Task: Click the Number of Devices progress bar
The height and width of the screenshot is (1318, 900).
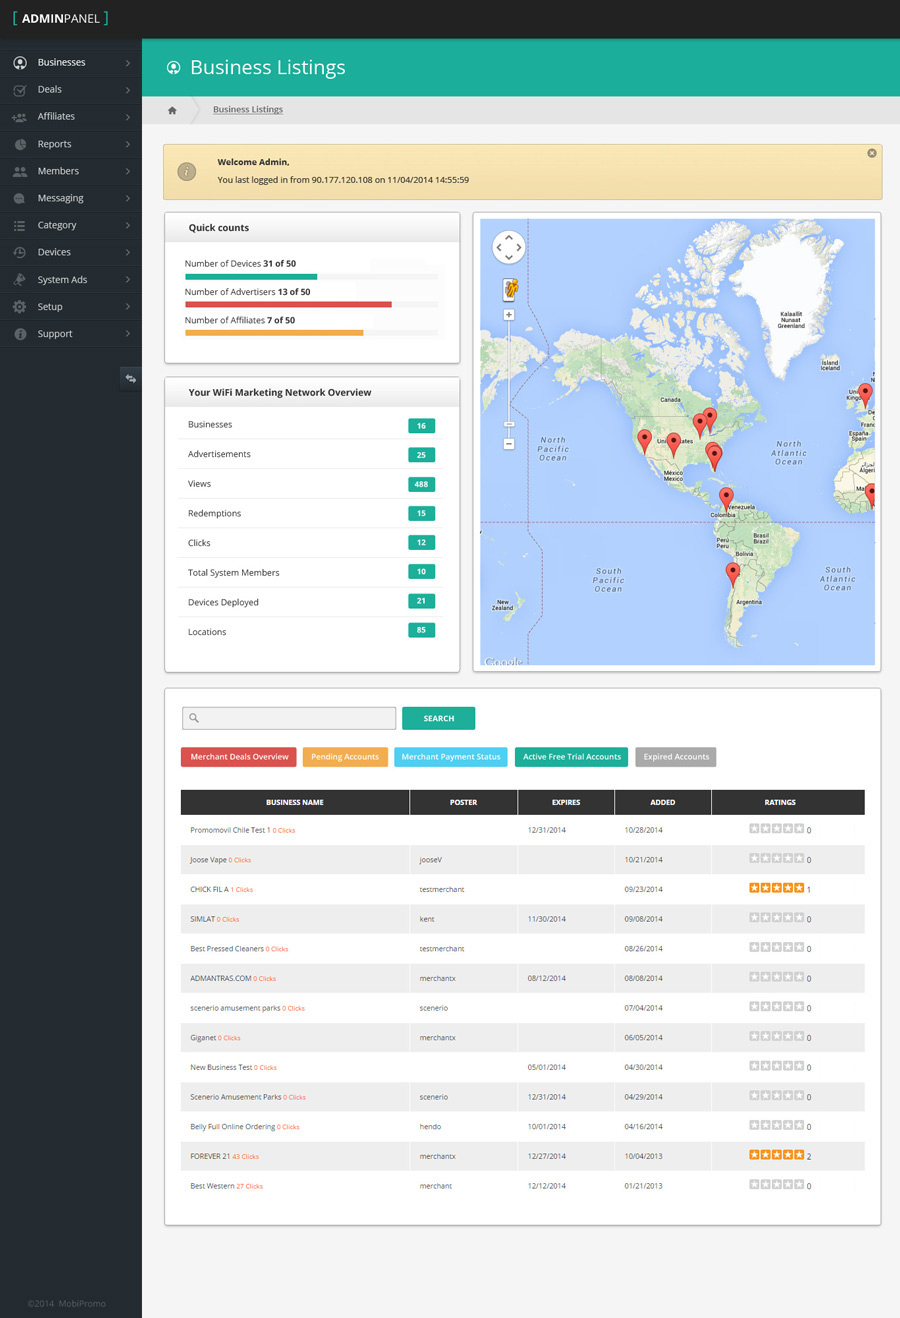Action: click(311, 277)
